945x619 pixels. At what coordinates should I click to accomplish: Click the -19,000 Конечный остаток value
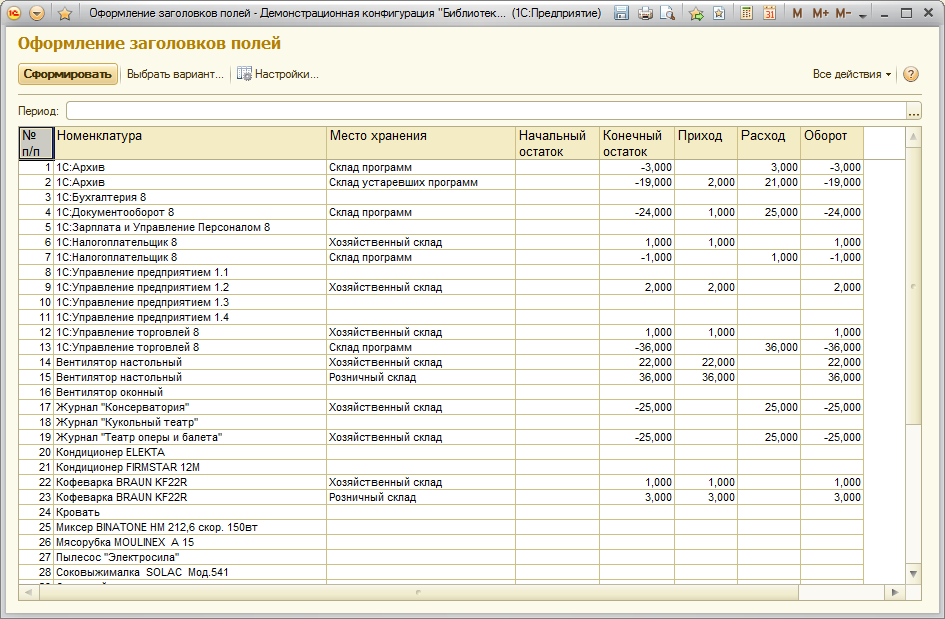coord(636,182)
